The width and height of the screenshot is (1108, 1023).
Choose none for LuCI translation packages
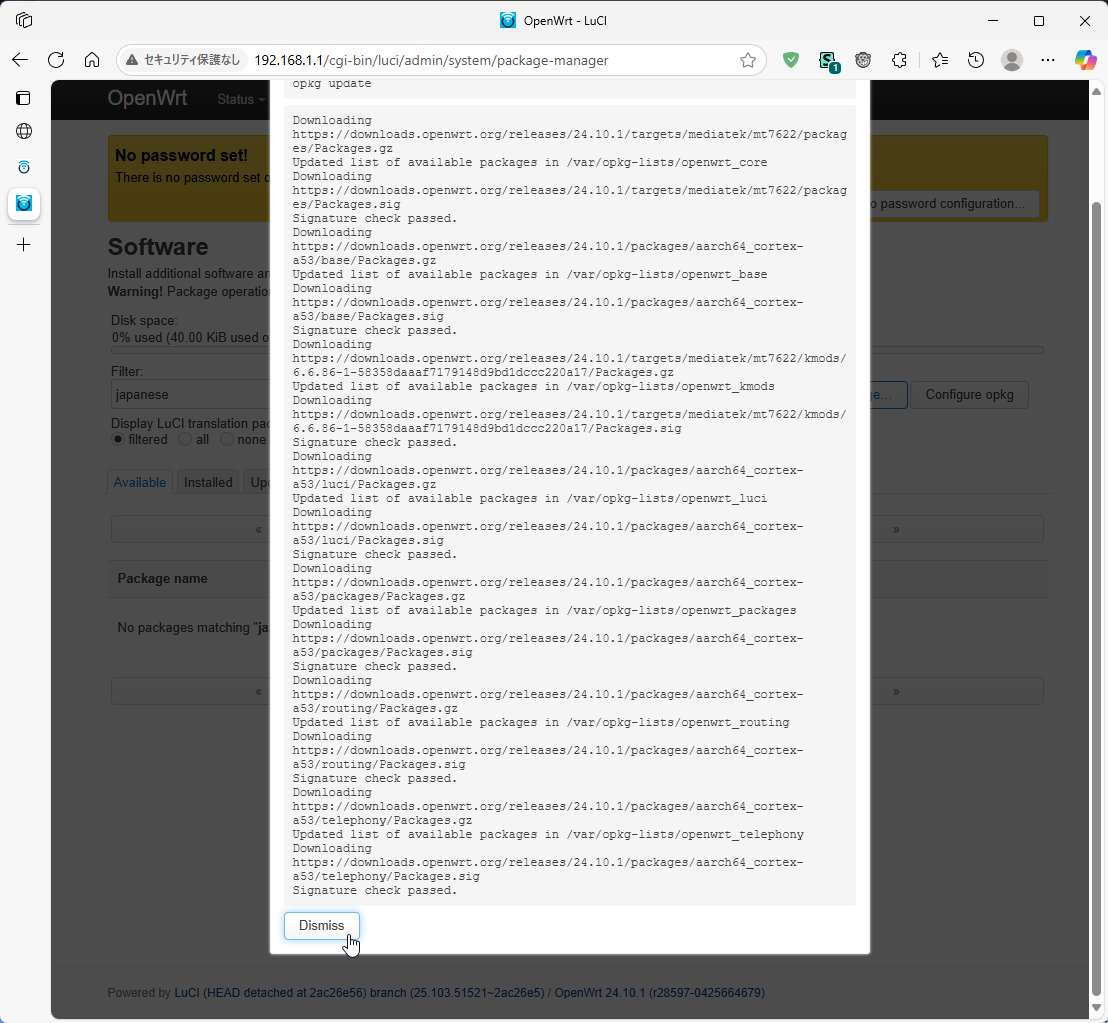(228, 439)
